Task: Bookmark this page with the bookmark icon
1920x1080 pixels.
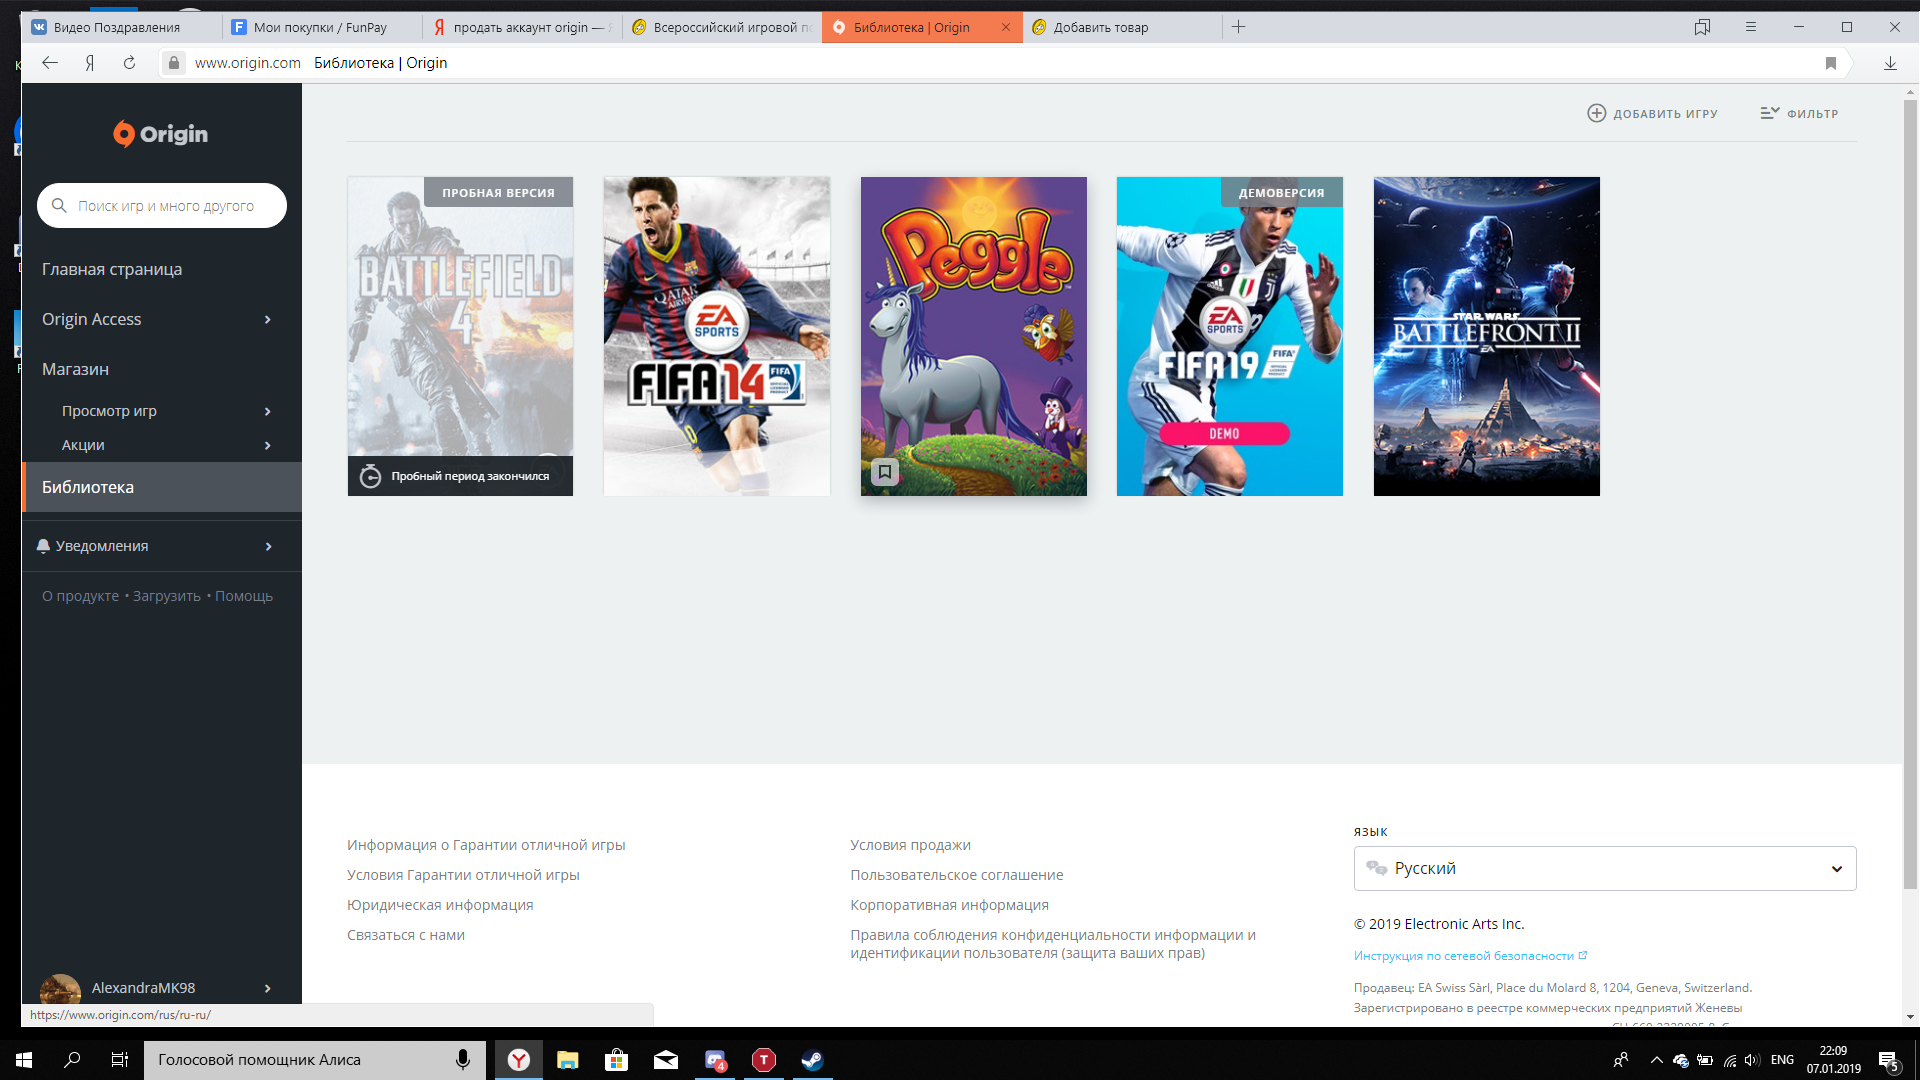Action: [x=1831, y=63]
